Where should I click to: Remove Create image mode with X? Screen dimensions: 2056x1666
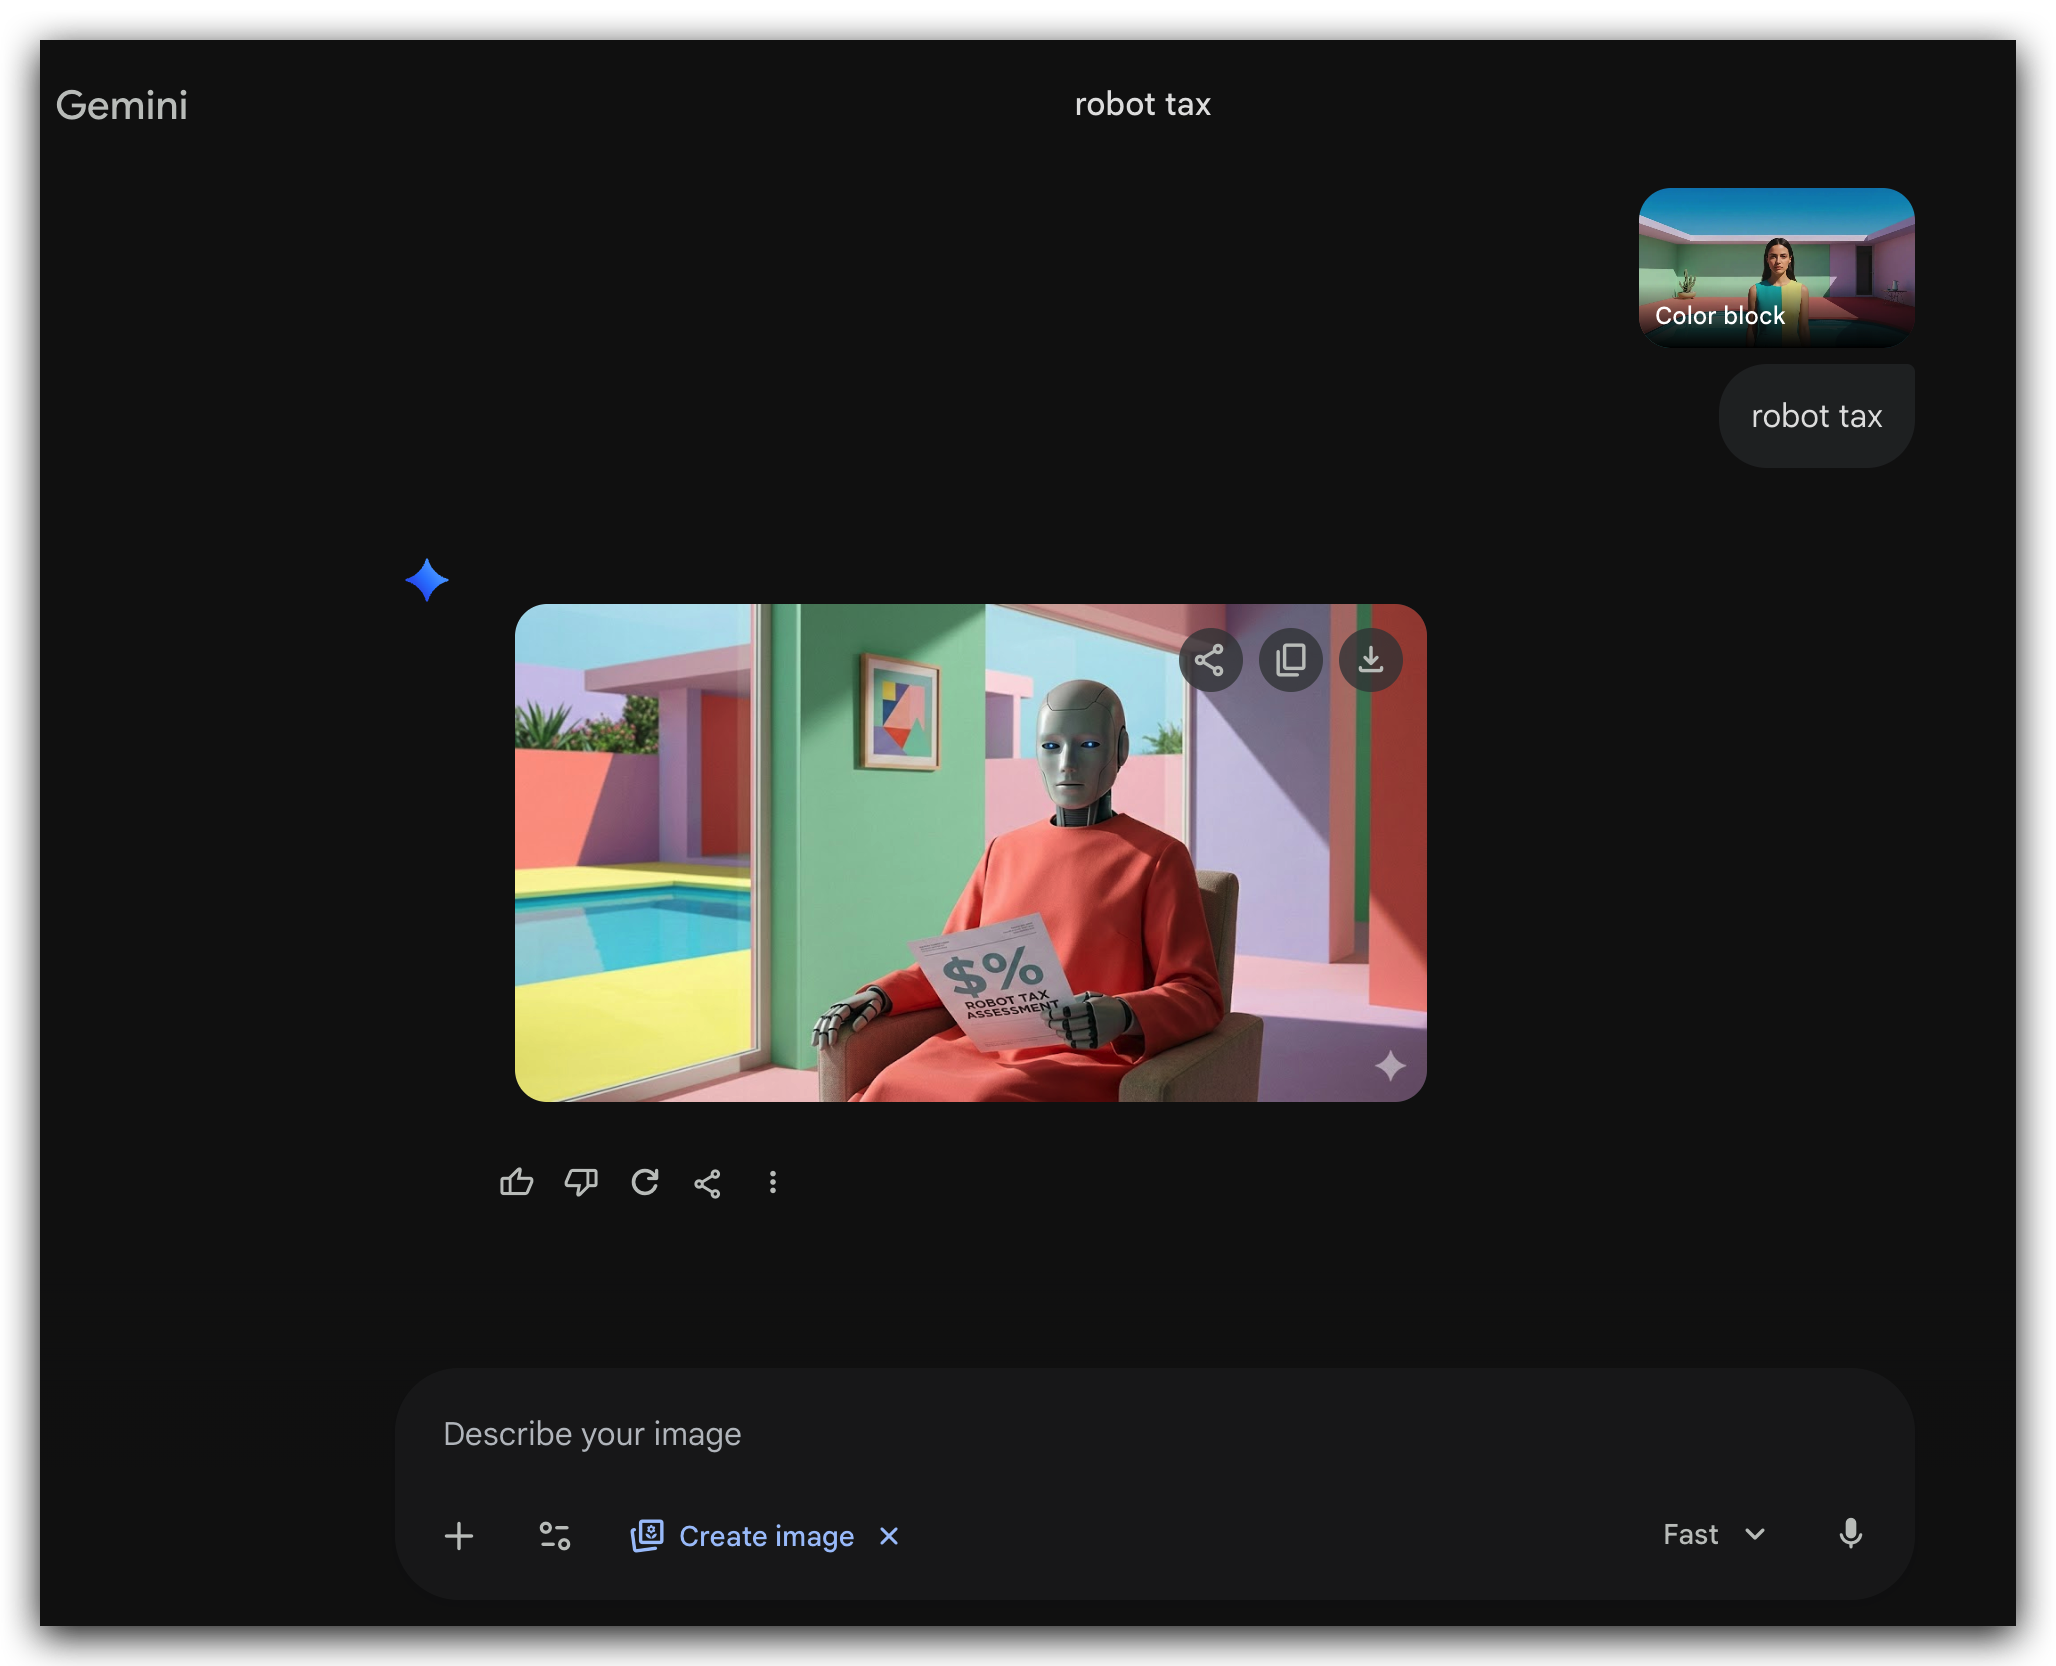pyautogui.click(x=889, y=1536)
